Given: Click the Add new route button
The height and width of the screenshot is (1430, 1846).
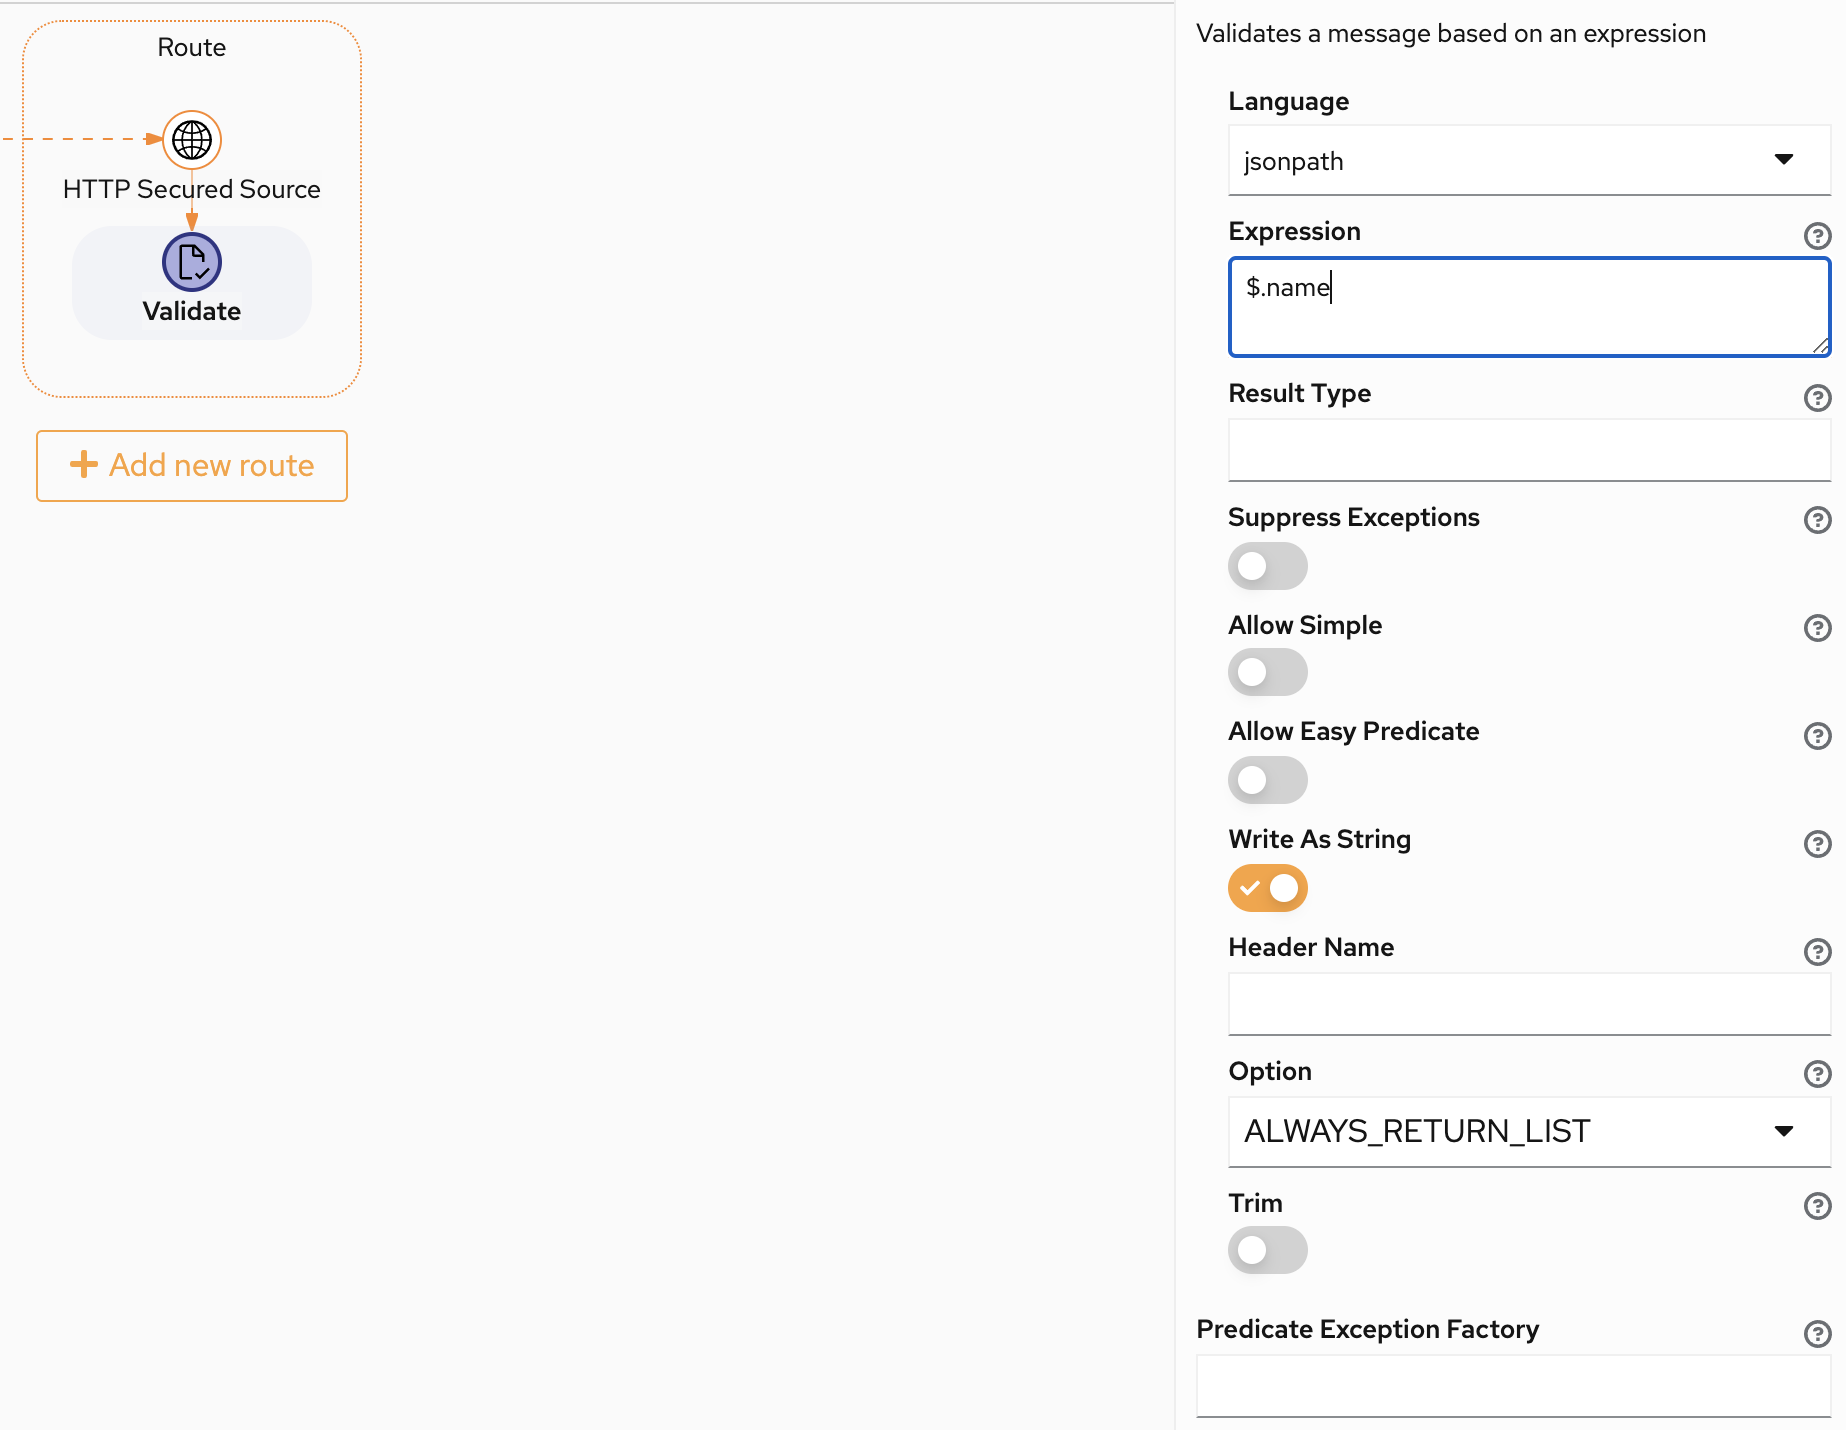Looking at the screenshot, I should pos(191,465).
